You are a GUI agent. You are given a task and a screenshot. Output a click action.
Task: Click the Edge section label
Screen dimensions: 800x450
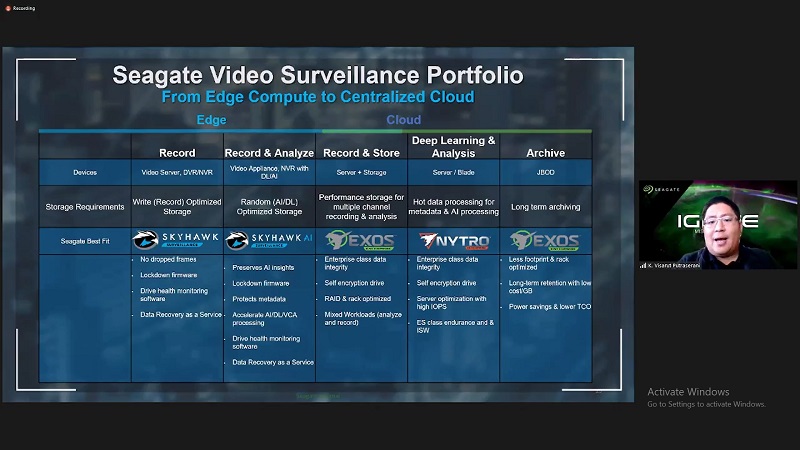pos(211,120)
